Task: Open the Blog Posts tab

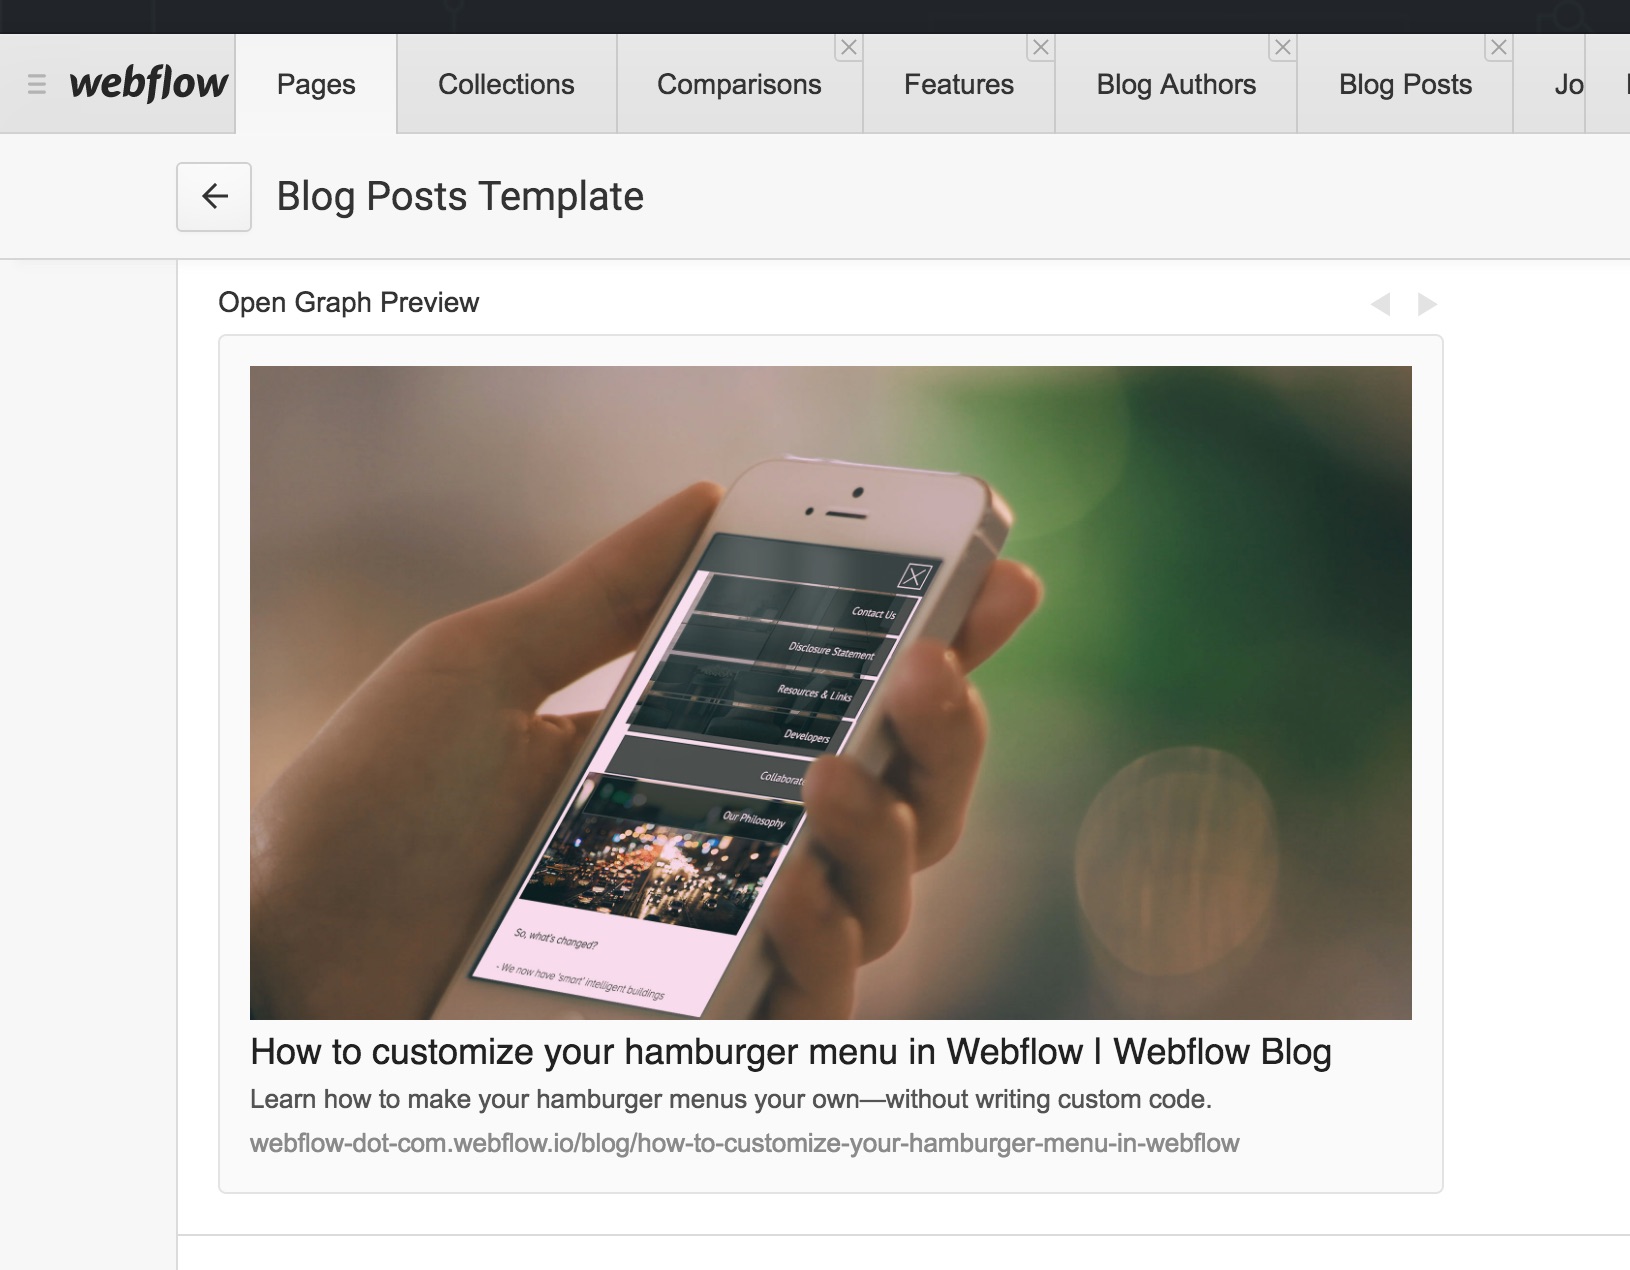Action: pos(1405,84)
